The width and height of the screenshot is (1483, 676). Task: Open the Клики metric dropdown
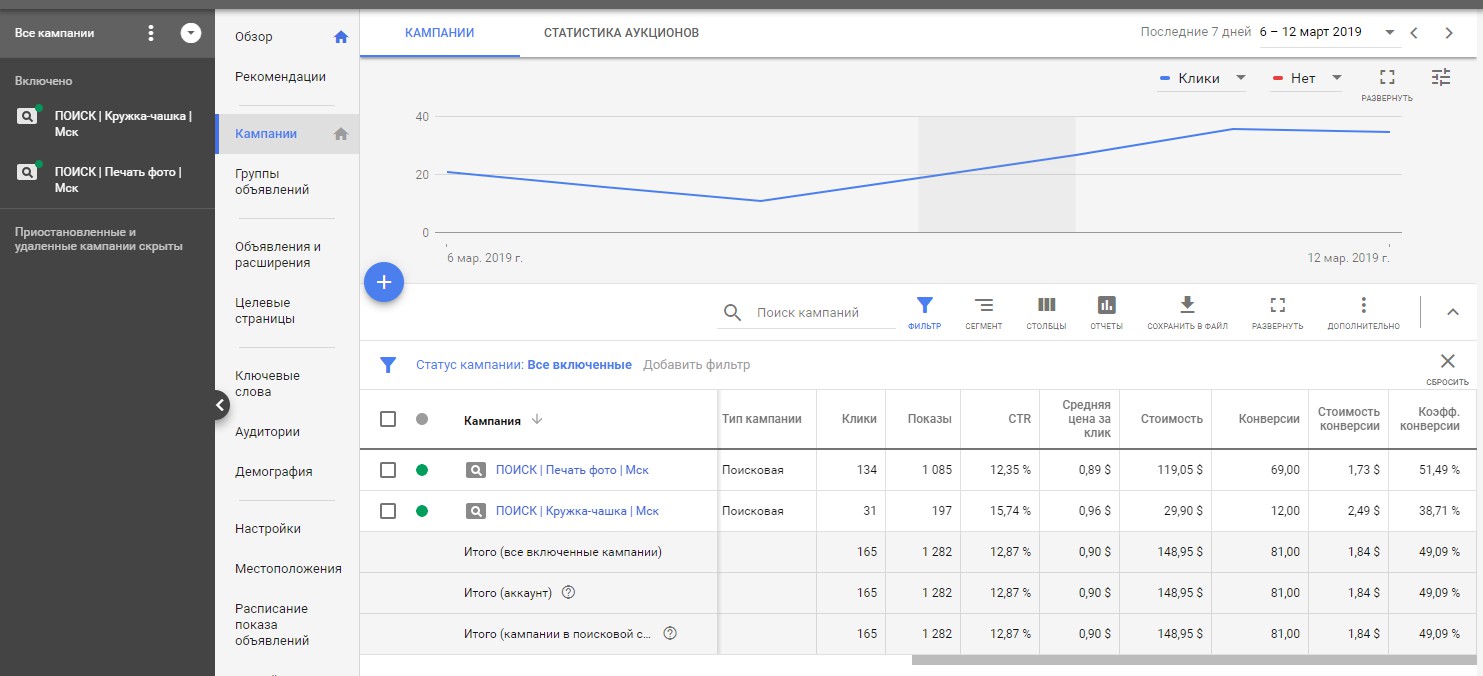[x=1202, y=78]
